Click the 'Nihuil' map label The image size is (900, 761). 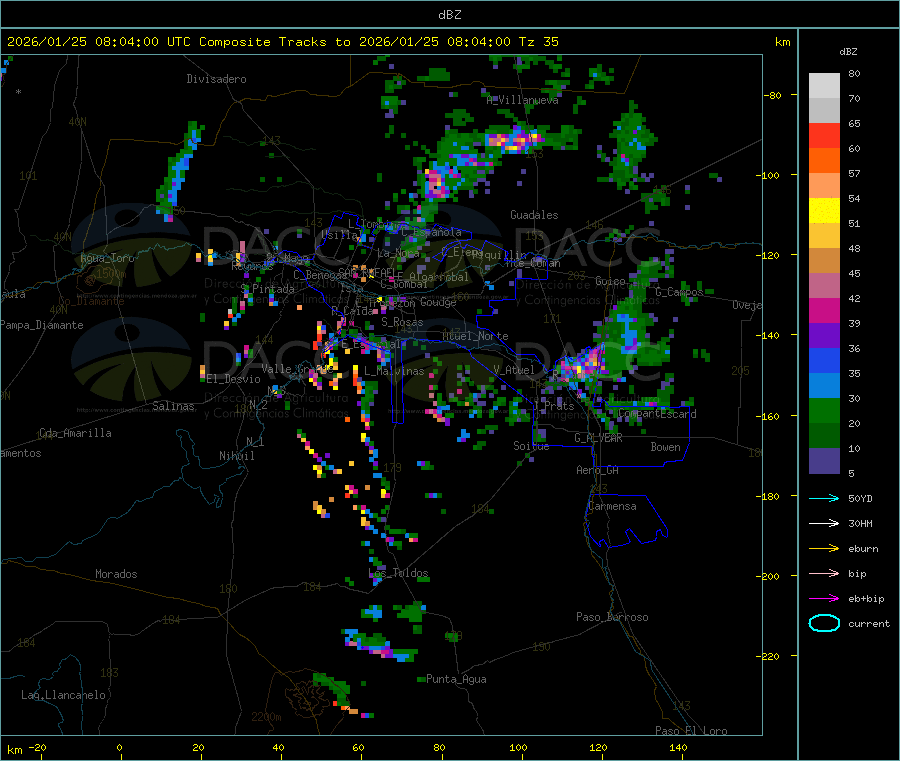click(236, 456)
